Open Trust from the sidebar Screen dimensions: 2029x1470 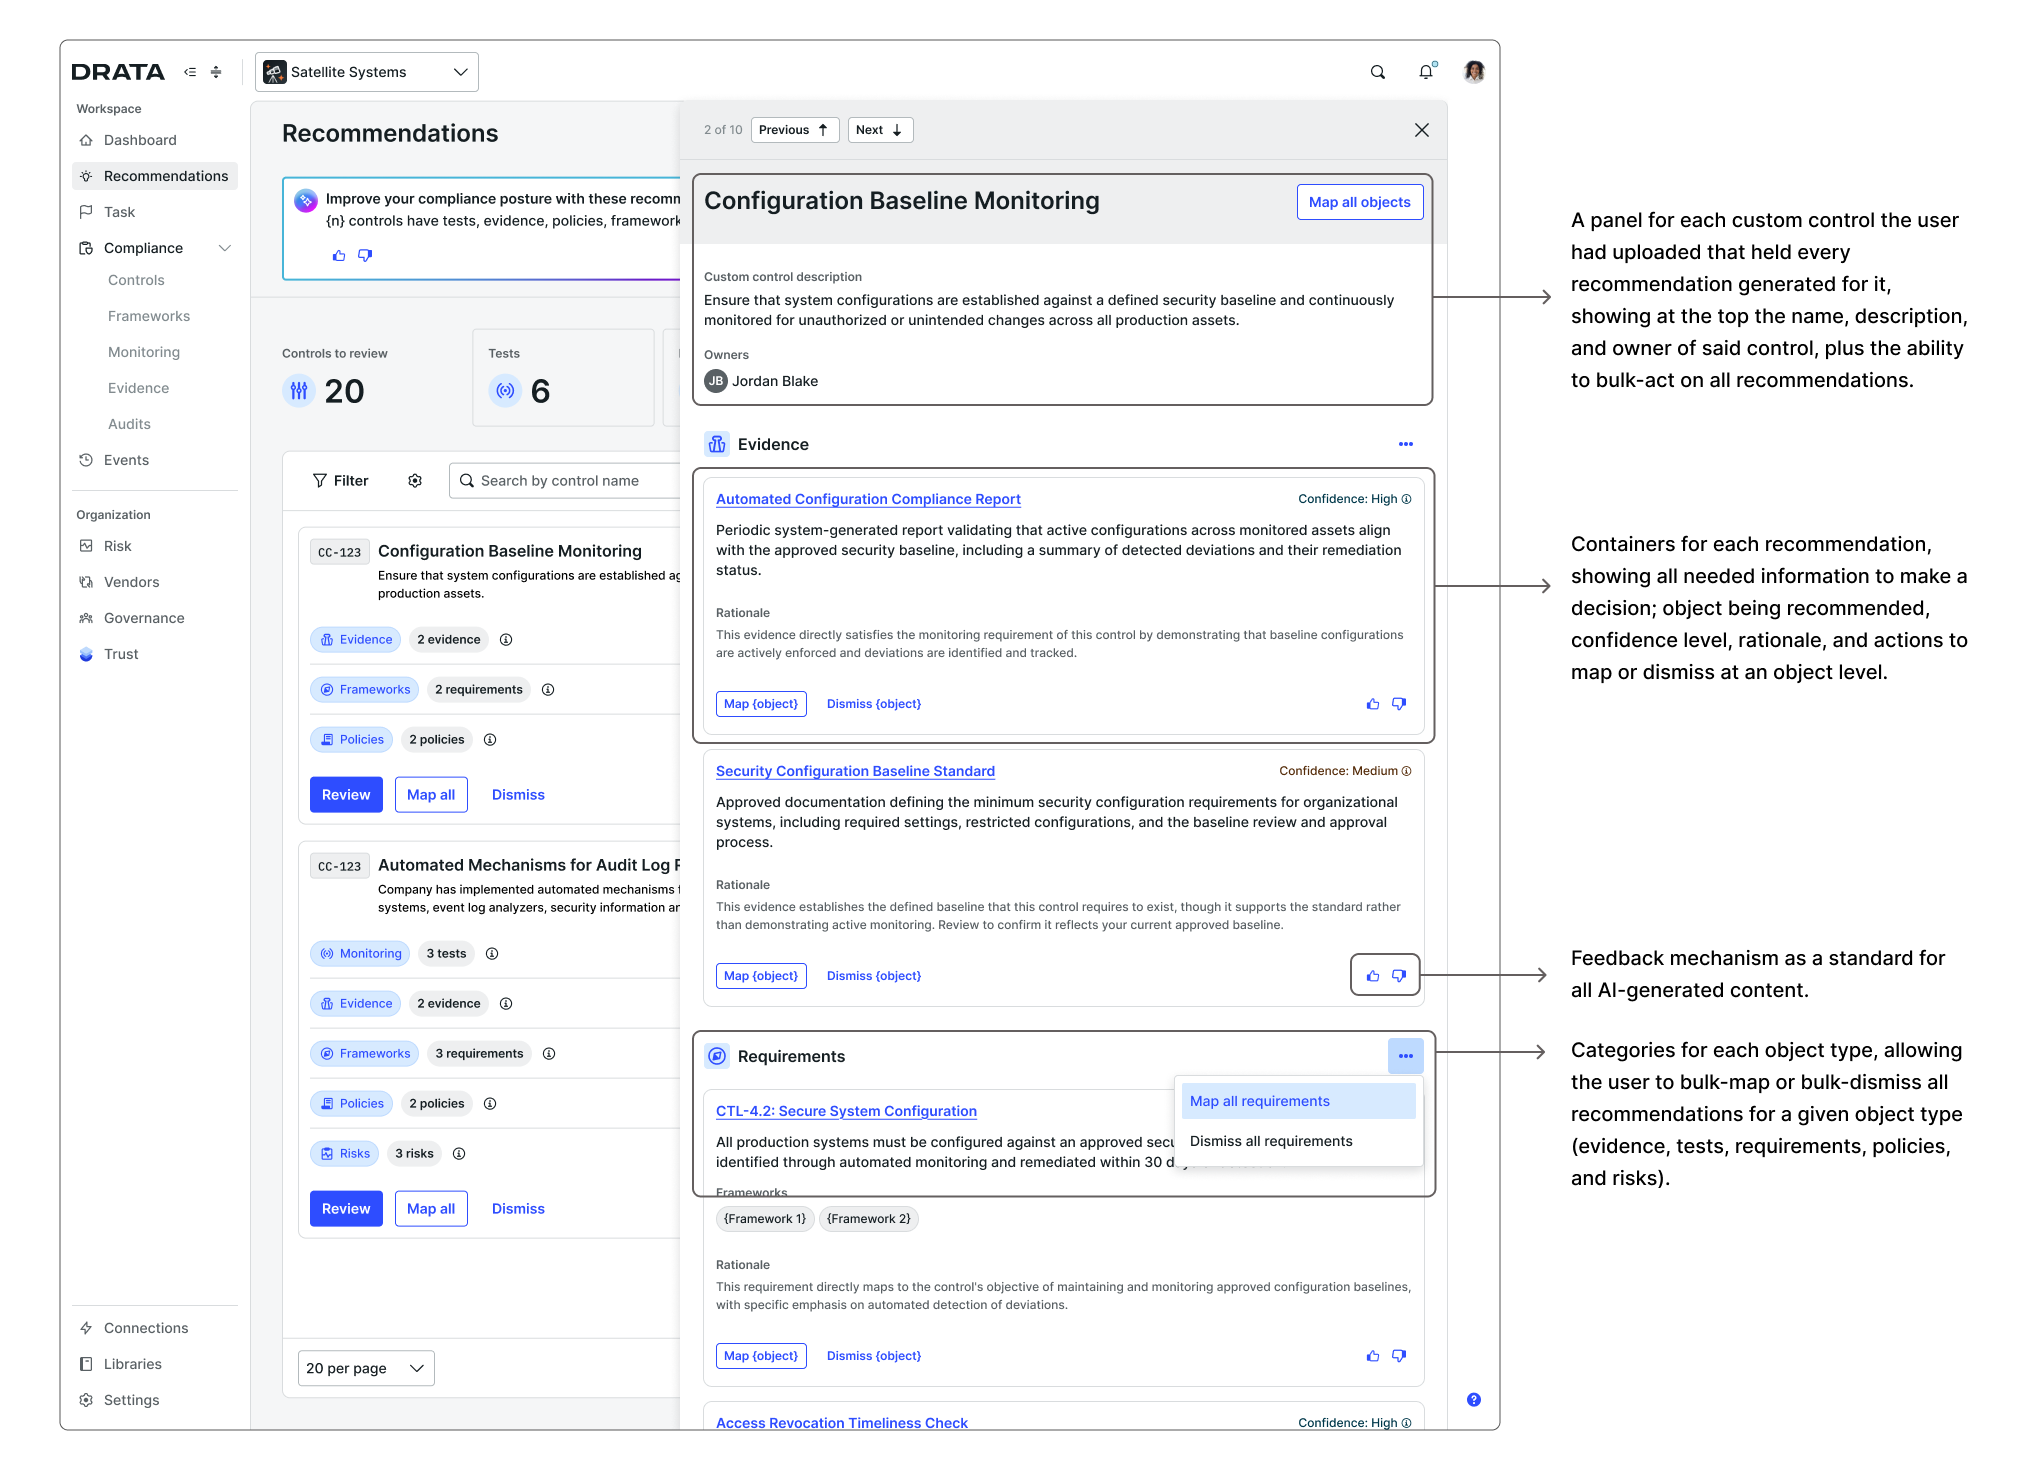point(121,654)
